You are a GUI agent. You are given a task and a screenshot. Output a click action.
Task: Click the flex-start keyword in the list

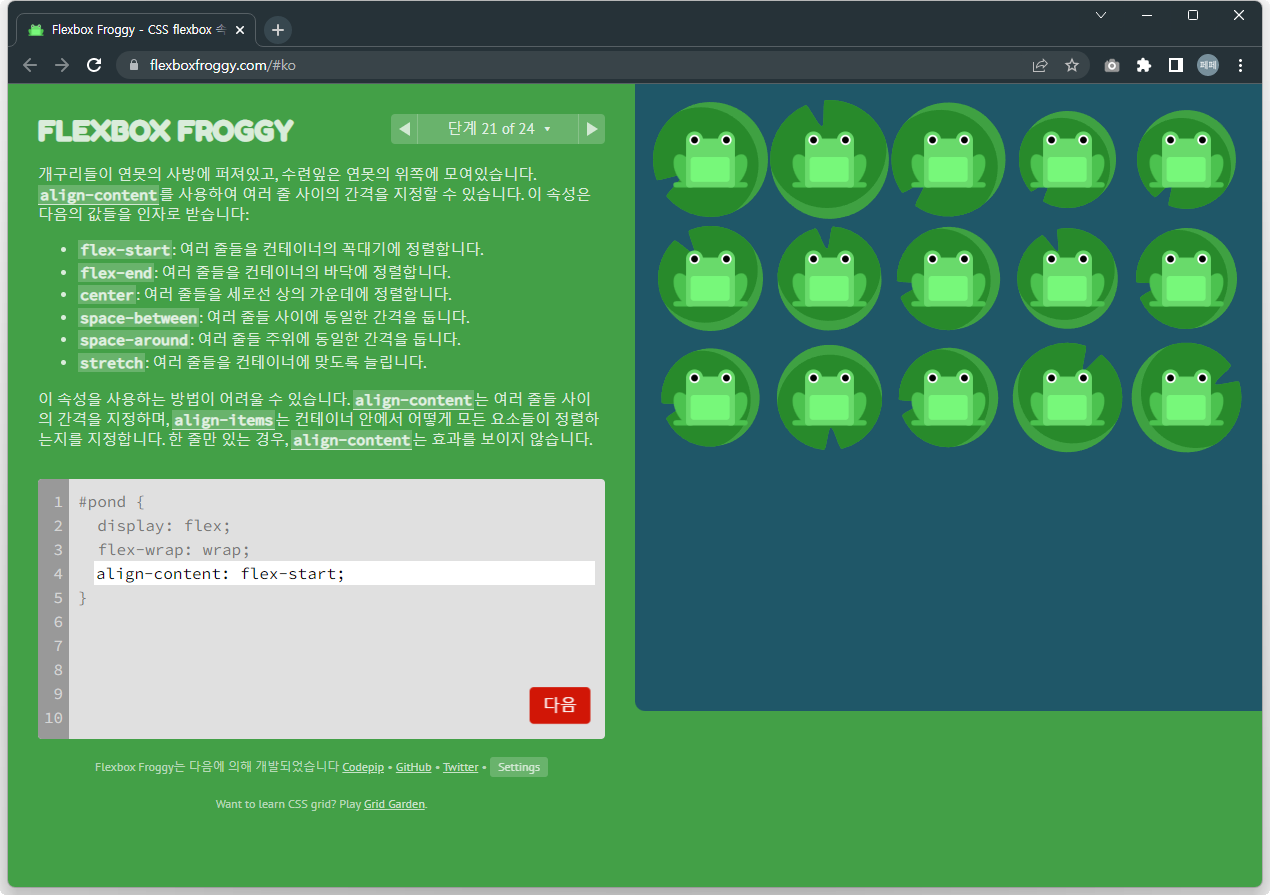[126, 250]
